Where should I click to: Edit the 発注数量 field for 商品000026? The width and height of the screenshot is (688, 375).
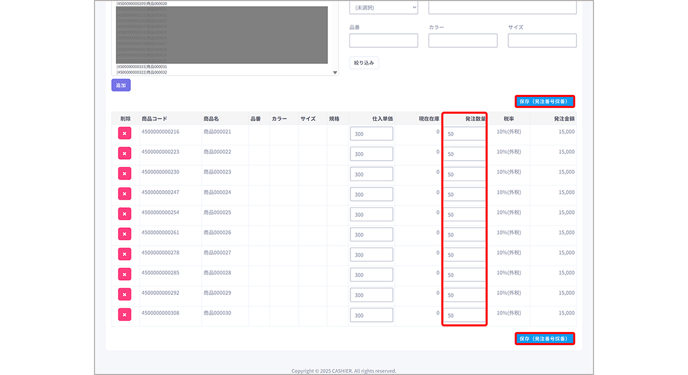[464, 235]
